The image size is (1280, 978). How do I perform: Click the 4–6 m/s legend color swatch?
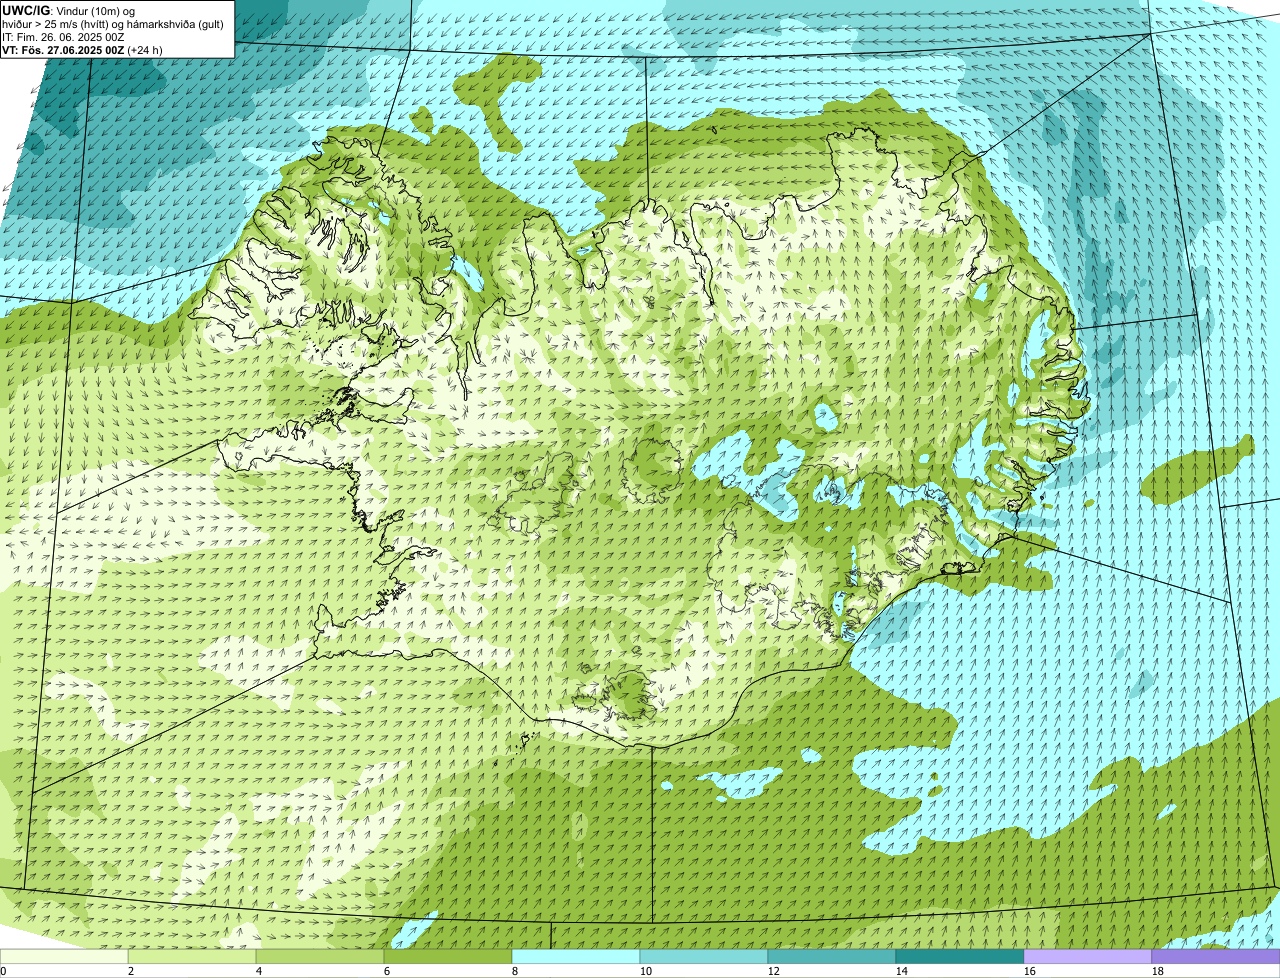320,956
